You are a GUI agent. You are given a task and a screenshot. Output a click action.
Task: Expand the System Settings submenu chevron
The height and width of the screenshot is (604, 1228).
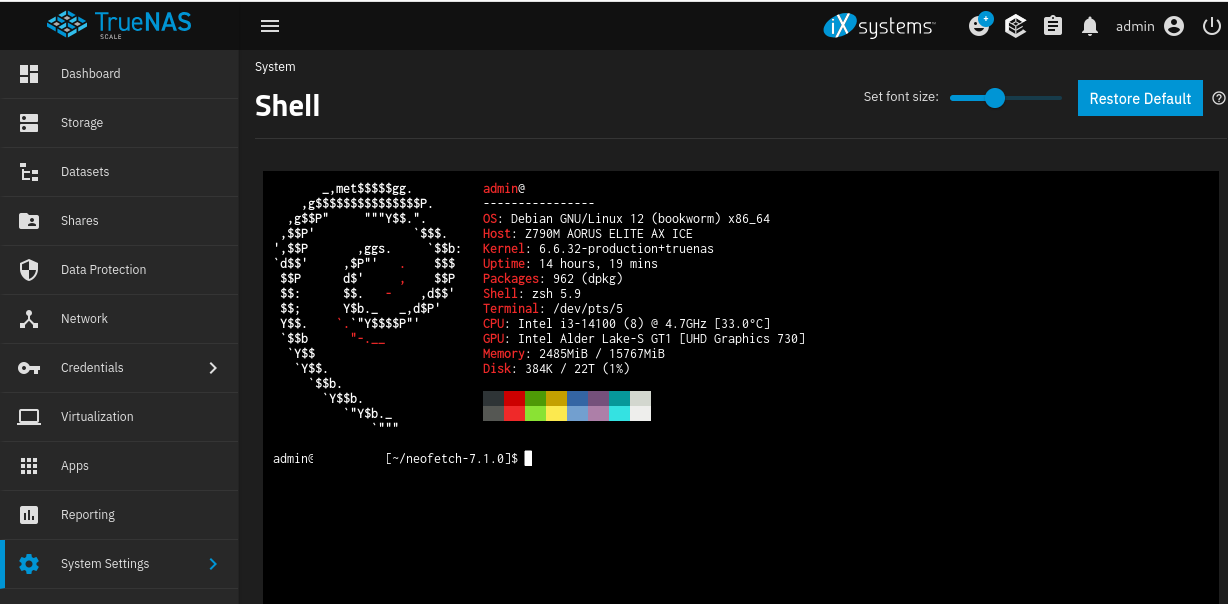213,563
